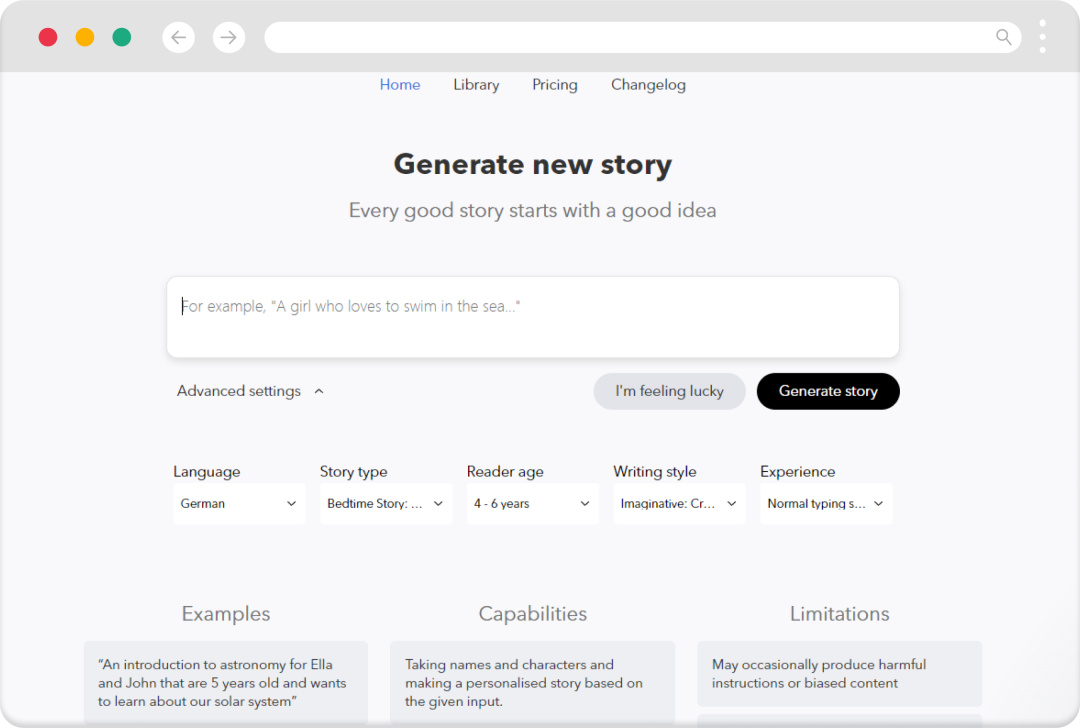Switch to the Changelog tab
1080x728 pixels.
coord(648,85)
